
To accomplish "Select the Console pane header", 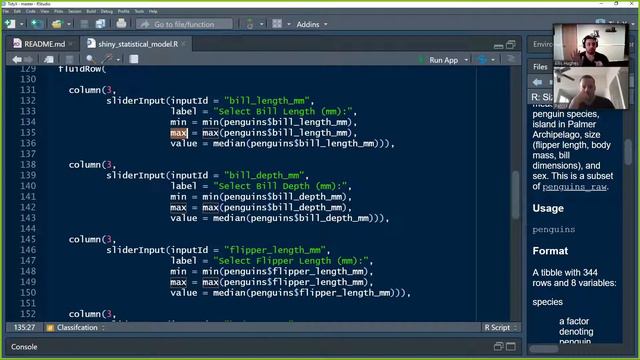I will coord(24,347).
